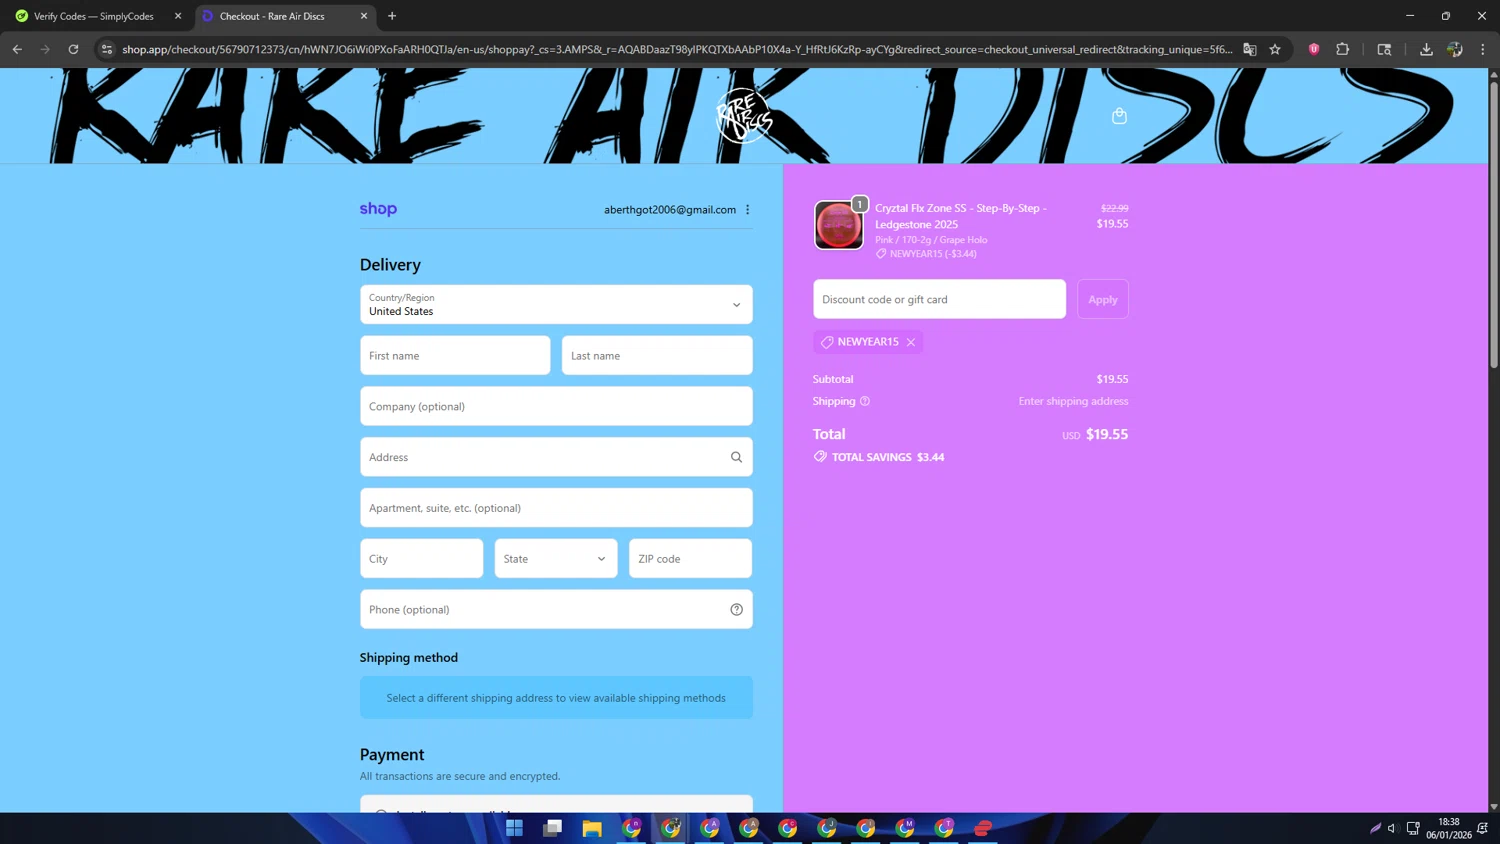Click the aberthgot2006@gmail.com email text
The width and height of the screenshot is (1500, 844).
coord(670,210)
